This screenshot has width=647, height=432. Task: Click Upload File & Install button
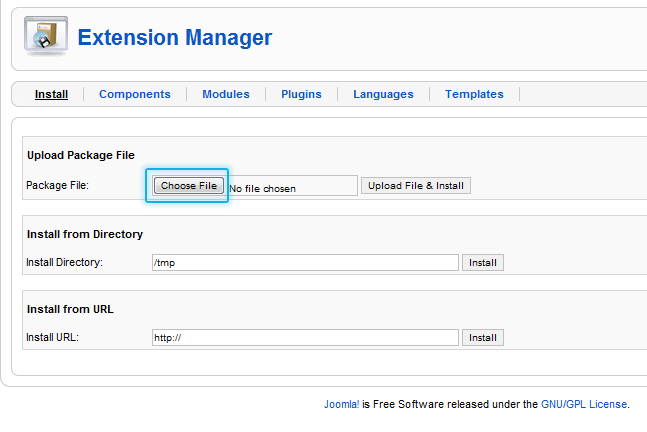click(x=416, y=186)
